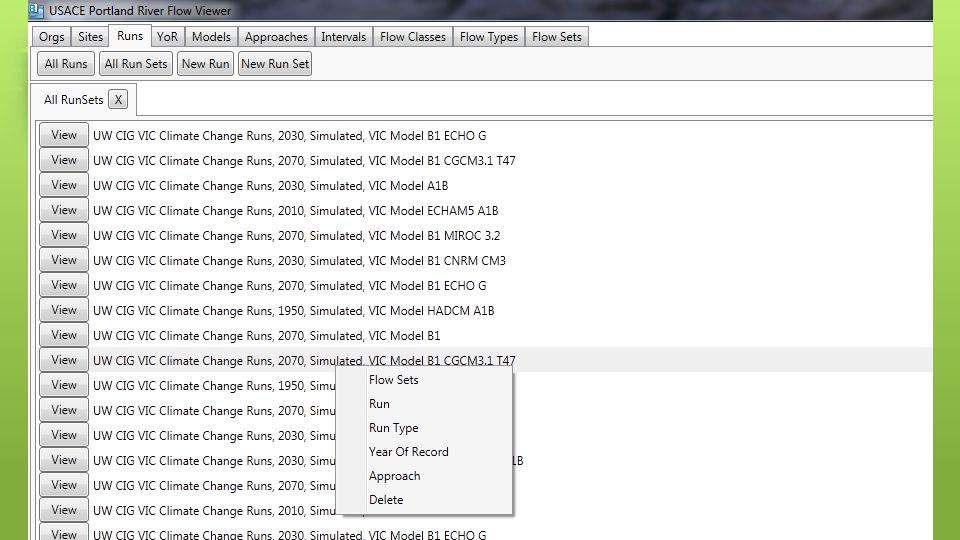Image resolution: width=960 pixels, height=540 pixels.
Task: Open the Flow Sets tab
Action: 557,37
